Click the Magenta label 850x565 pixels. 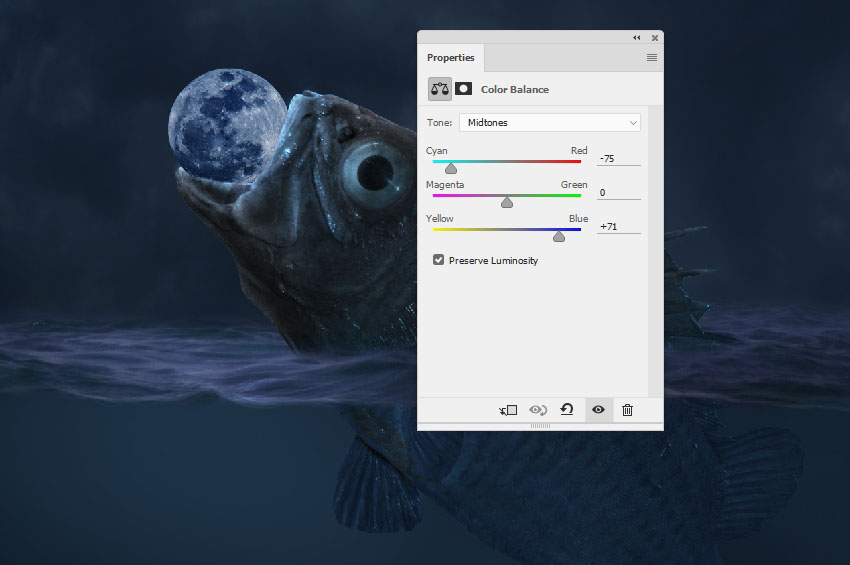(445, 185)
